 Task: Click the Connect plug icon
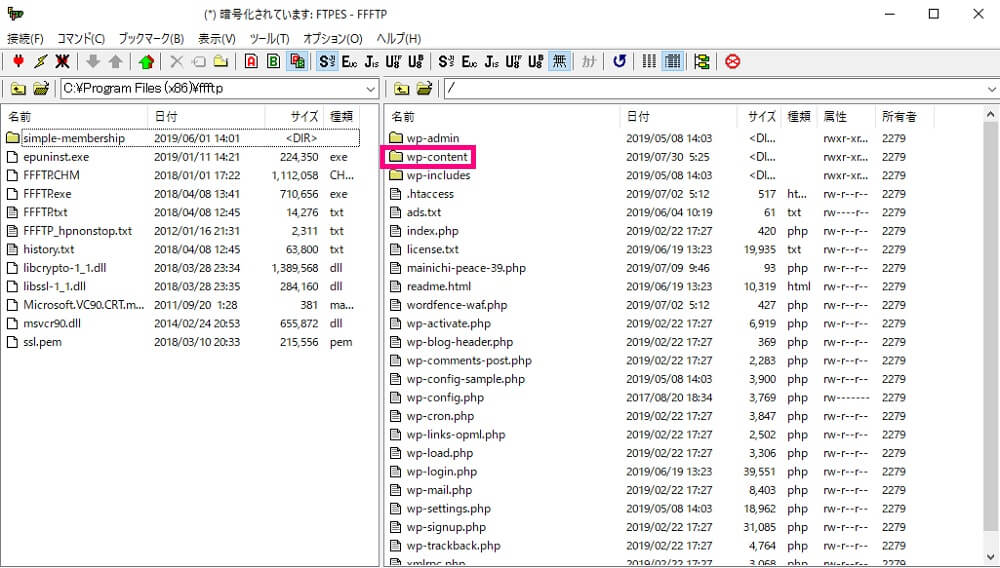point(18,61)
